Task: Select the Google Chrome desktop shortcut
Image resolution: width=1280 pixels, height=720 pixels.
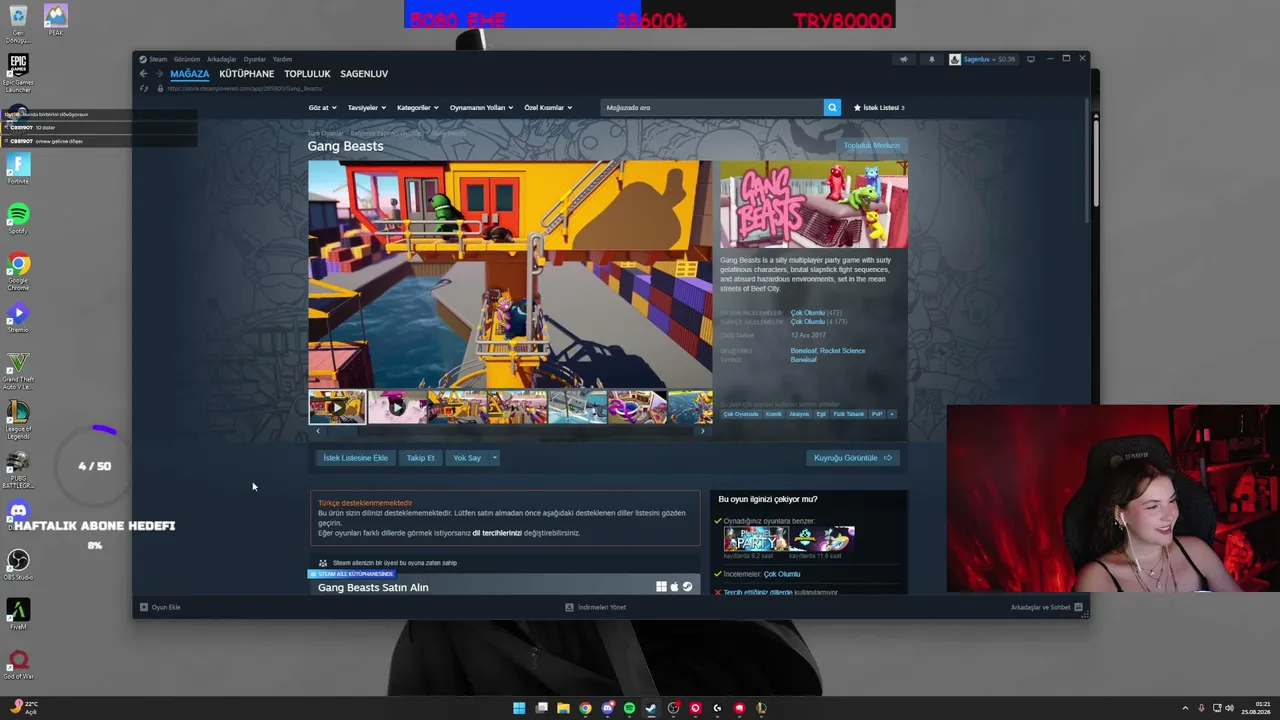Action: pos(18,270)
